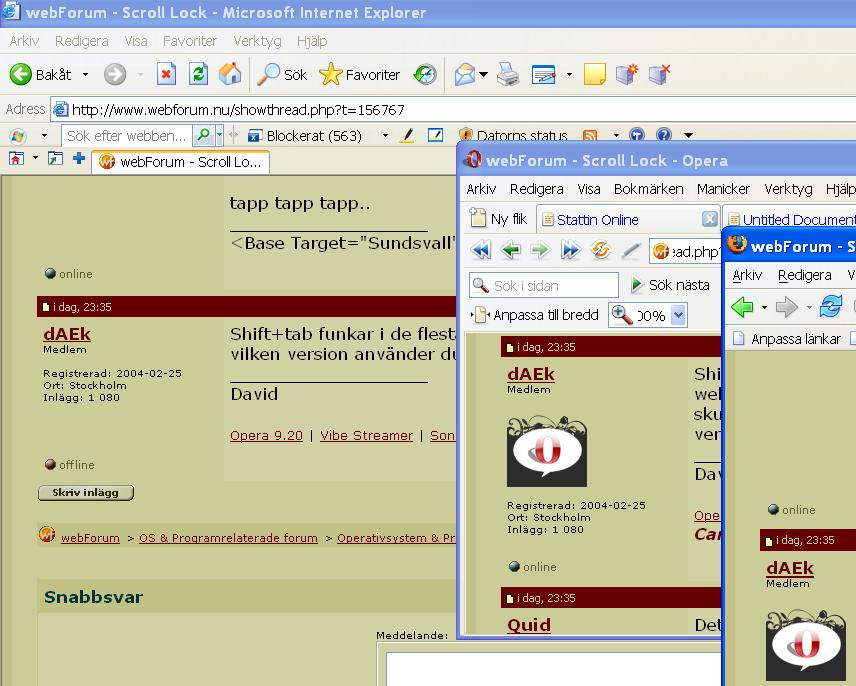The width and height of the screenshot is (856, 686).
Task: Open webForum breadcrumb link
Action: tap(90, 538)
